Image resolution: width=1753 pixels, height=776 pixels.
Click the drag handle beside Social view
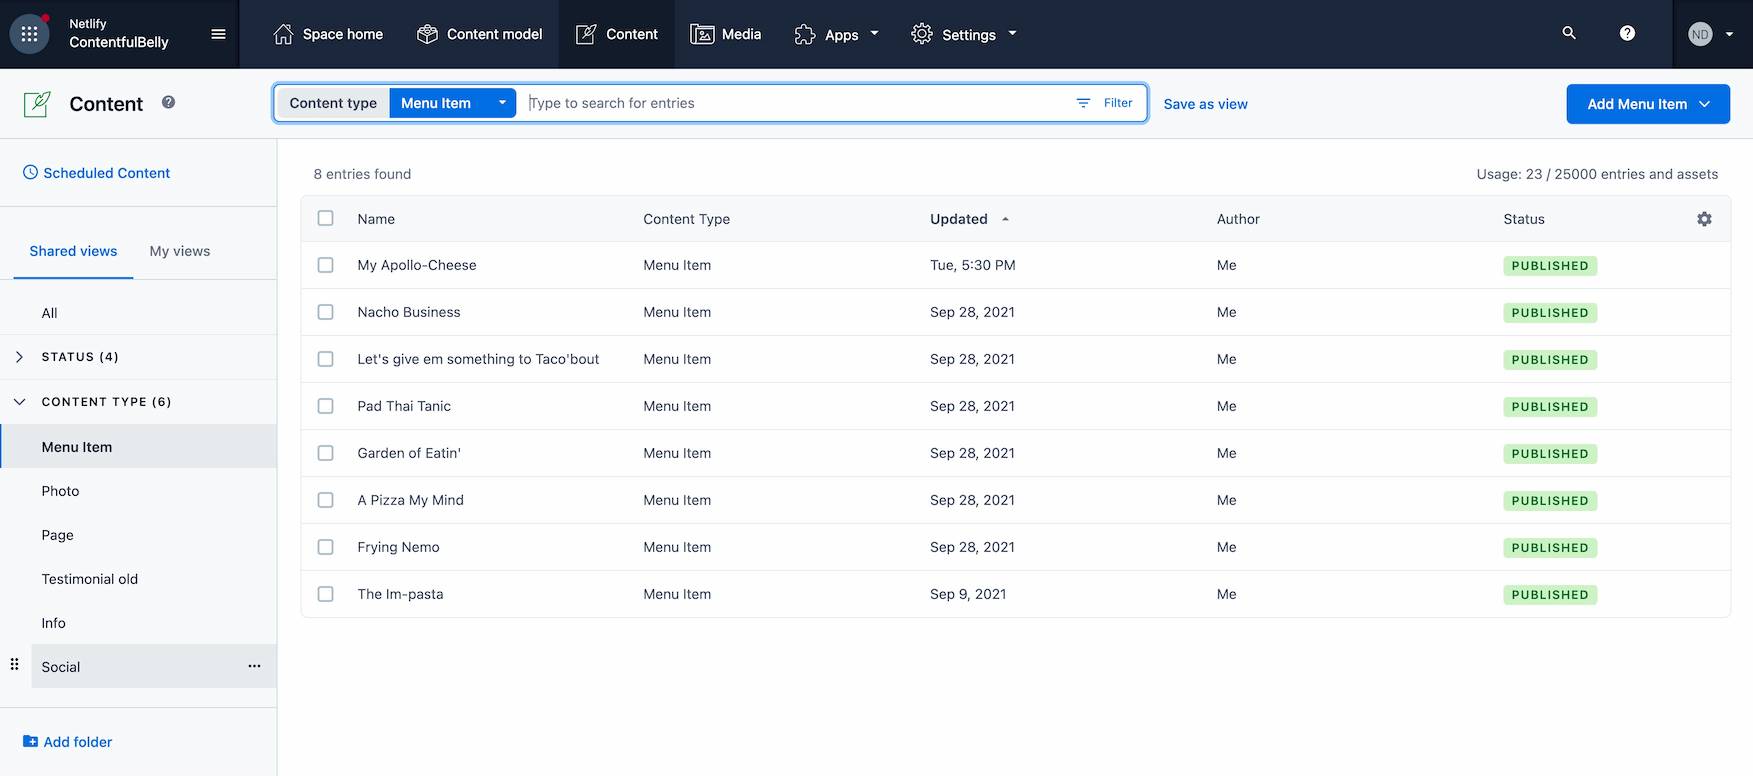pyautogui.click(x=14, y=665)
